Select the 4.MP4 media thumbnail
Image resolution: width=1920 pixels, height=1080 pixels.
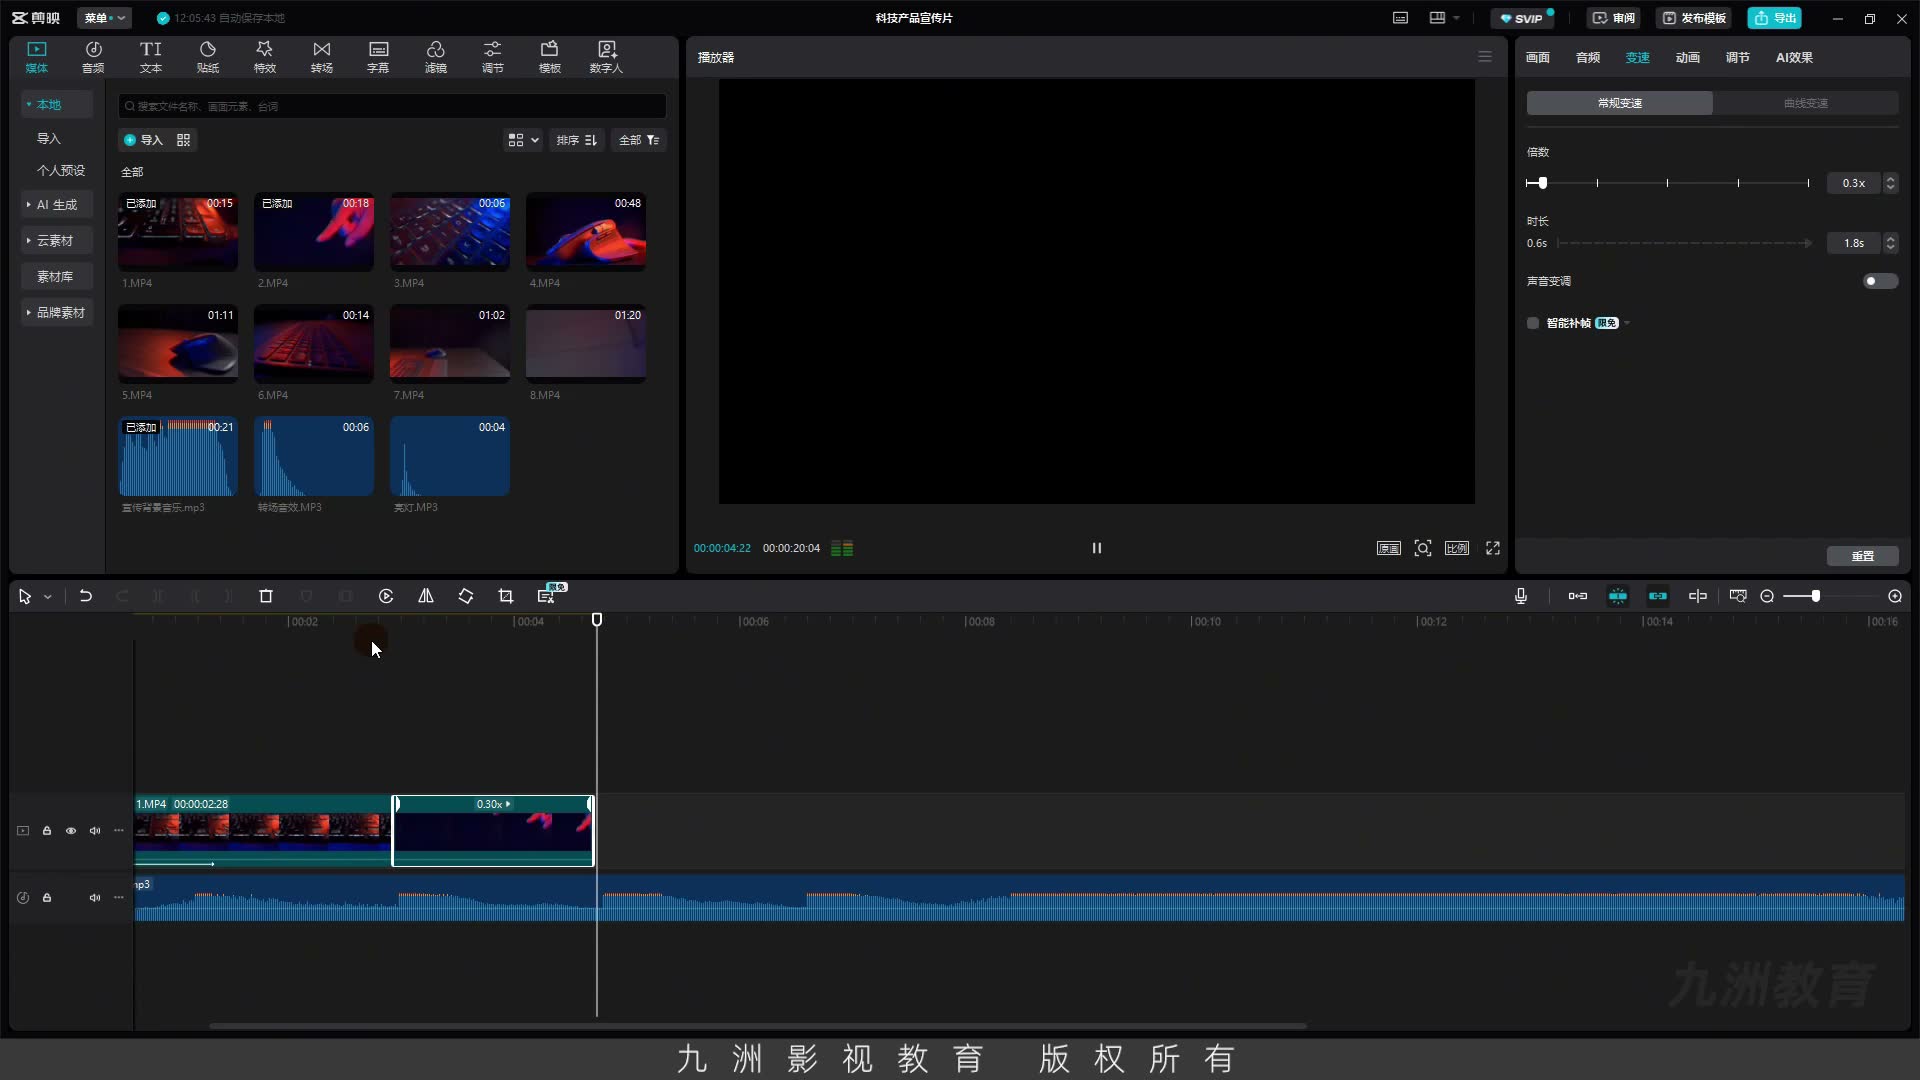(x=586, y=231)
